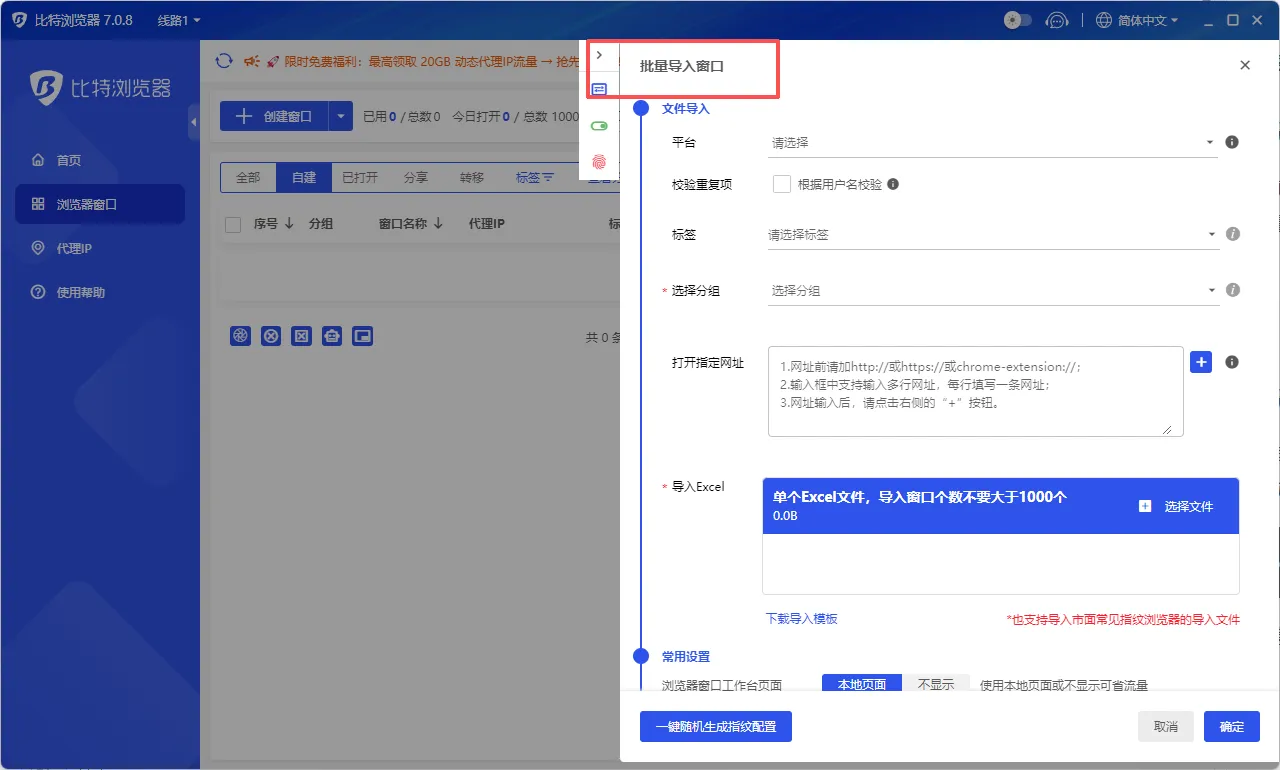Click the proxy config icon in dialog sidebar

click(599, 88)
